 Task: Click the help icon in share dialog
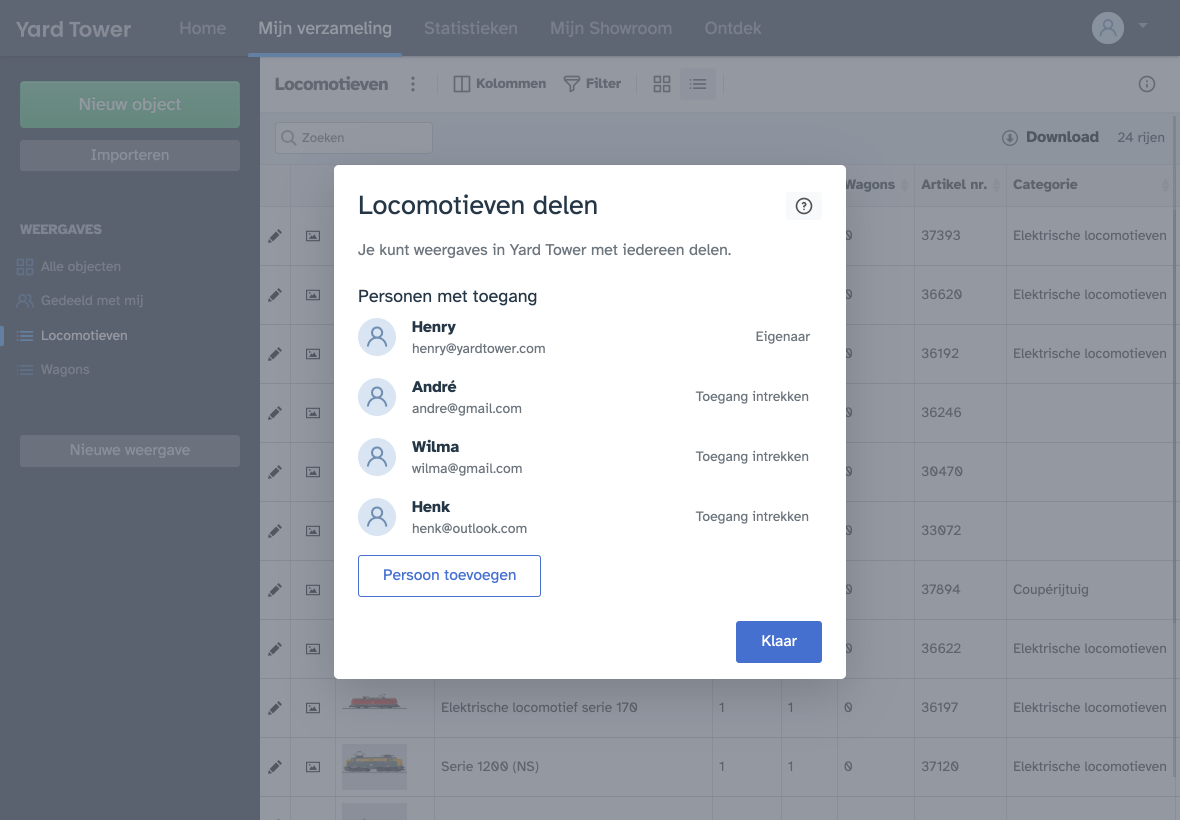pyautogui.click(x=803, y=206)
